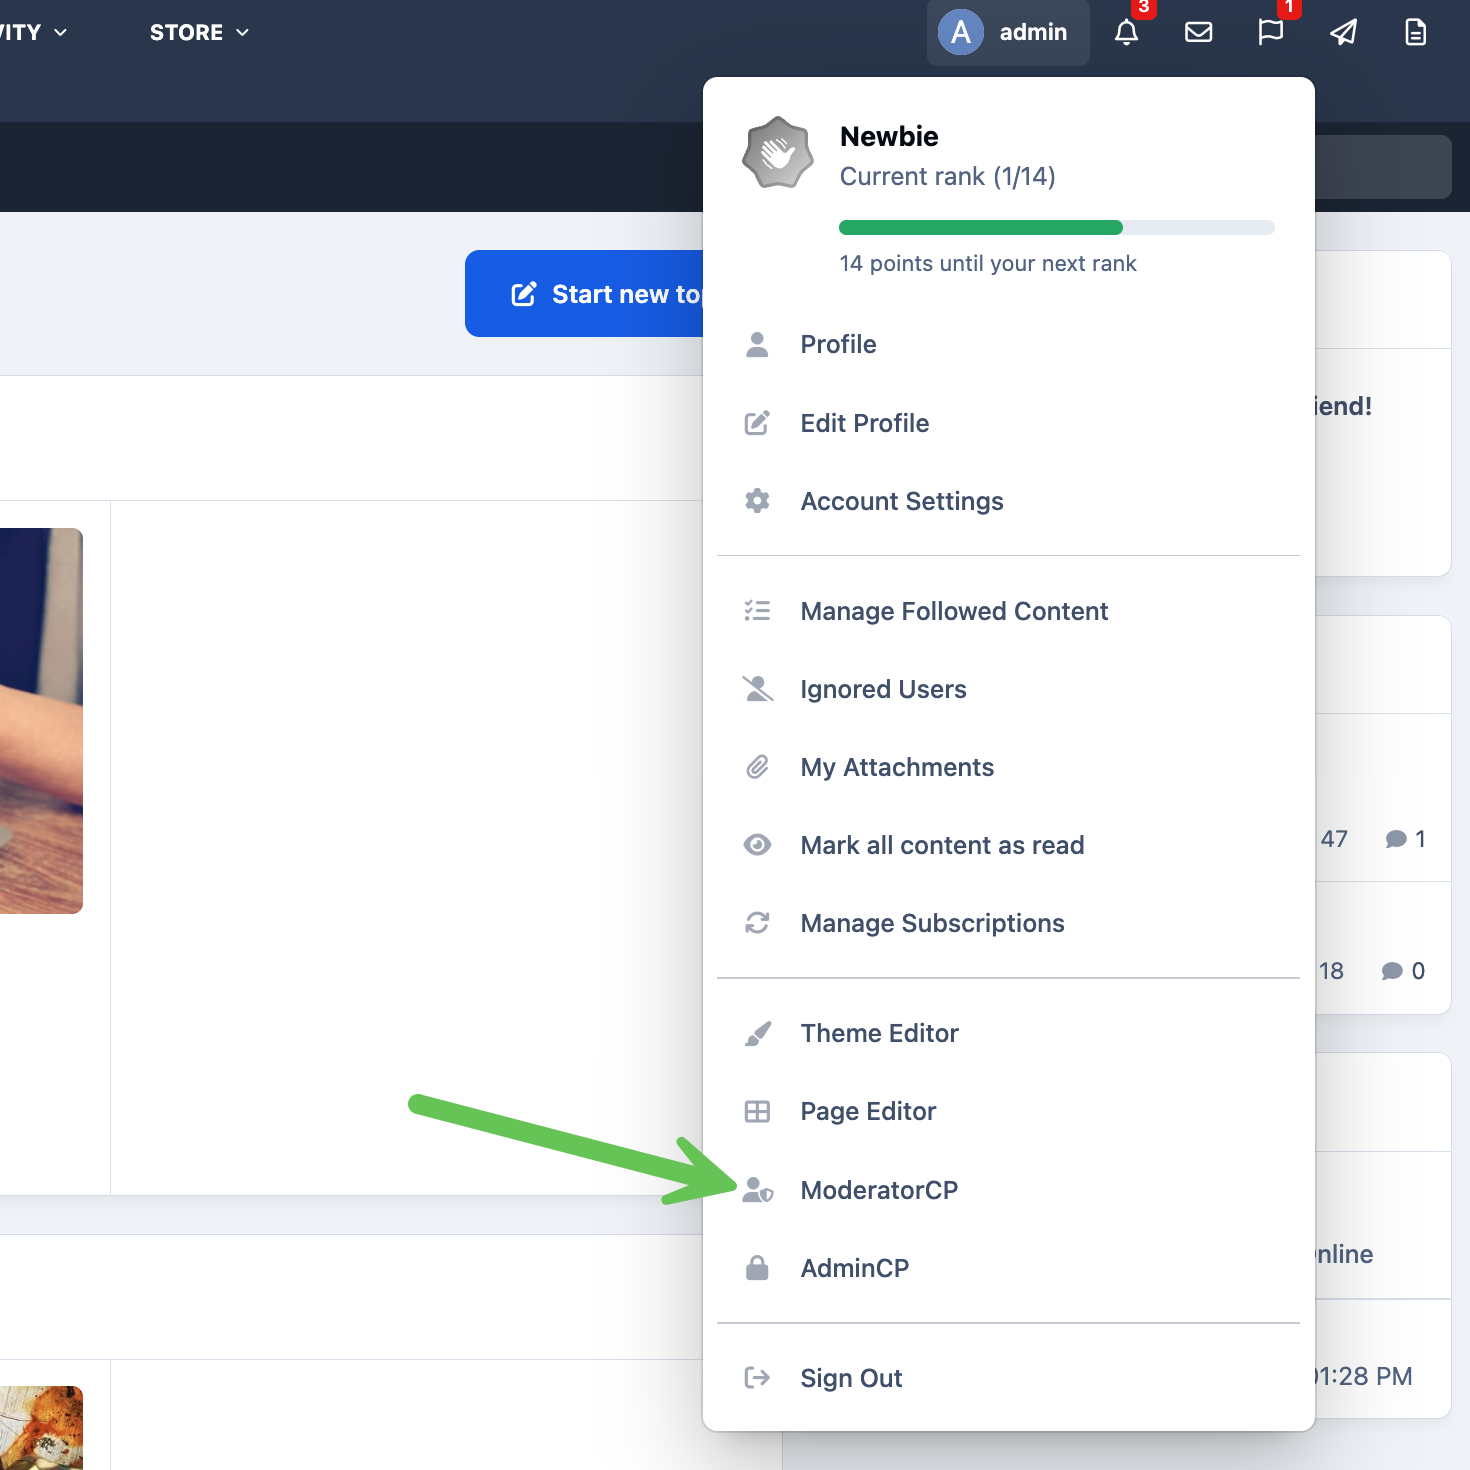Expand the STORE dropdown menu

(x=199, y=32)
